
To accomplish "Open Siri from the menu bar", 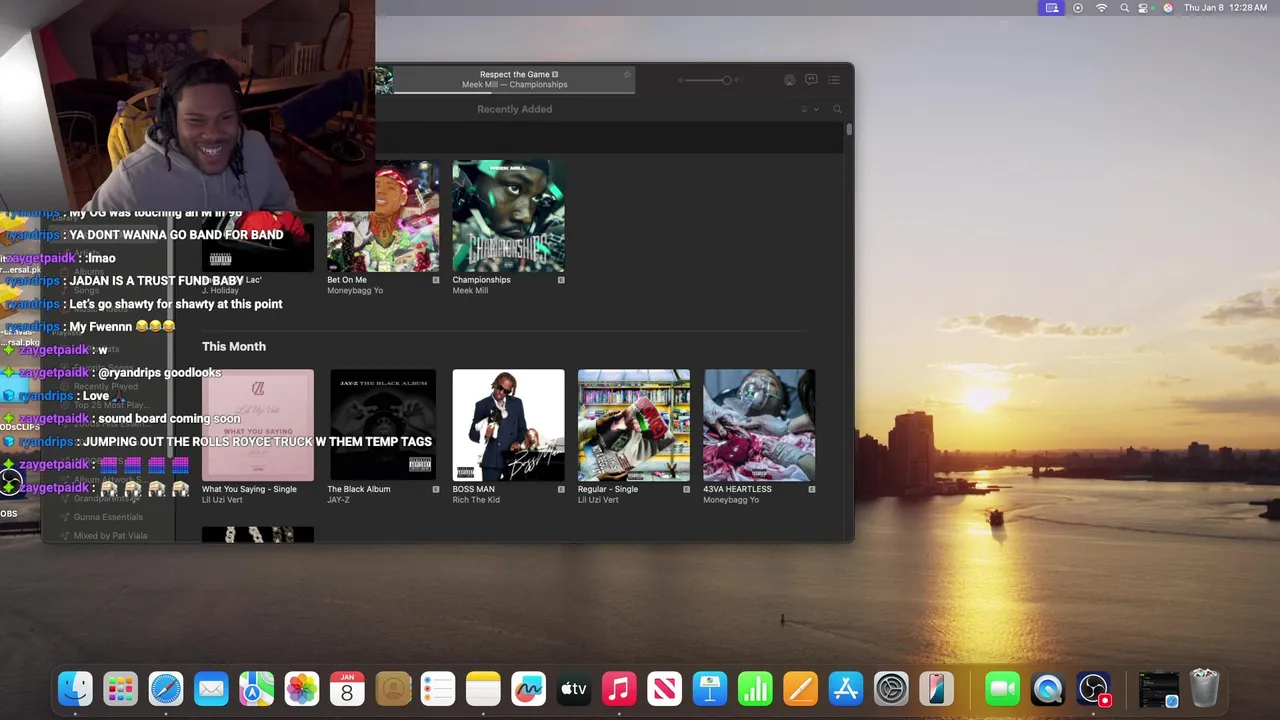I will [x=1168, y=8].
